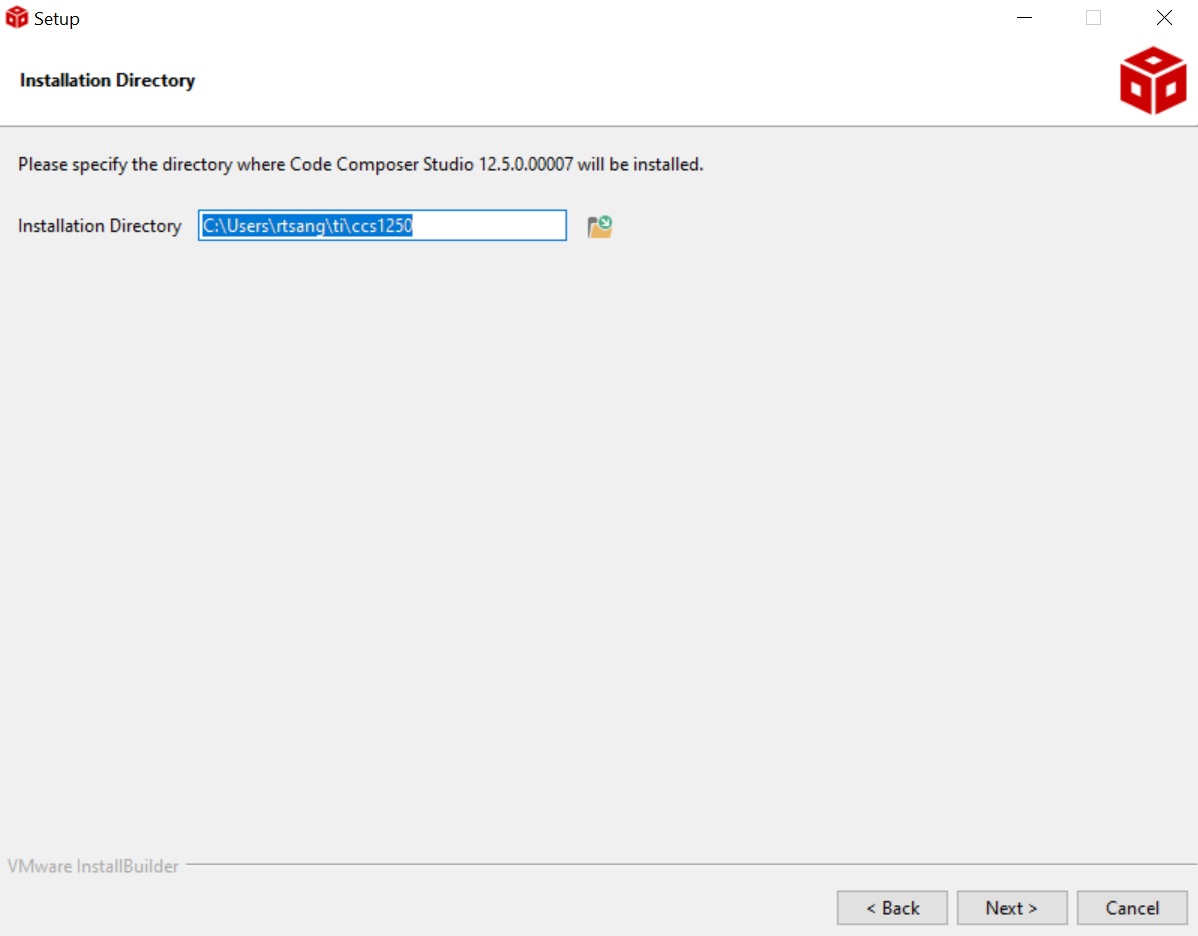Click the red cube icon in the title bar
The width and height of the screenshot is (1198, 936).
tap(15, 17)
